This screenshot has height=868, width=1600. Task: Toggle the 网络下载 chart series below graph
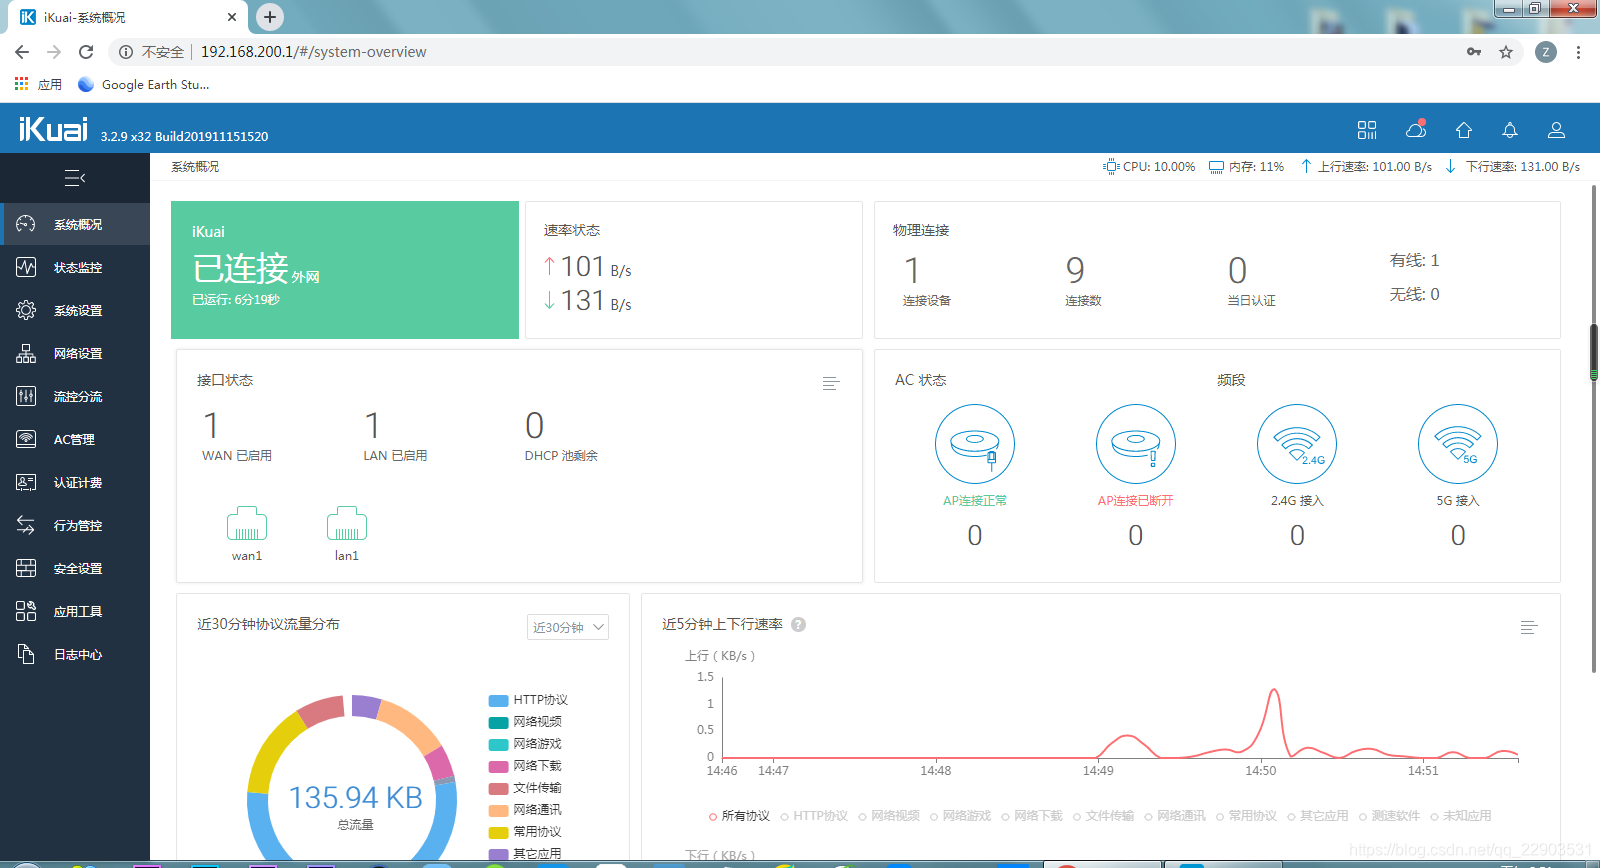click(x=1031, y=816)
